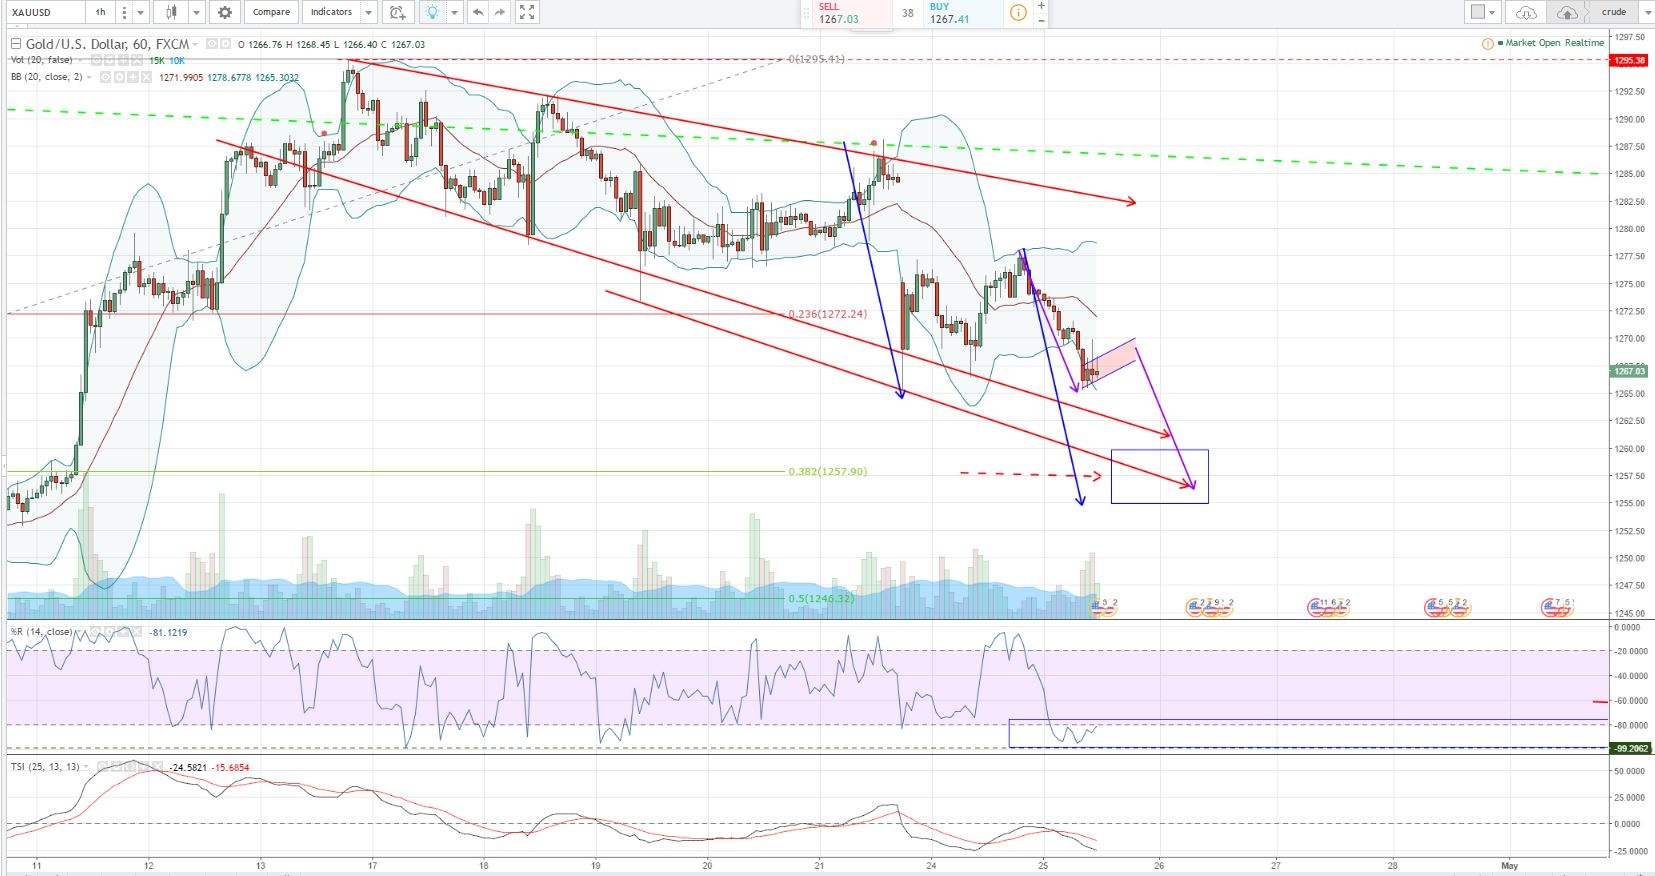Expand the Indicators dropdown arrow
This screenshot has width=1655, height=876.
coord(369,12)
